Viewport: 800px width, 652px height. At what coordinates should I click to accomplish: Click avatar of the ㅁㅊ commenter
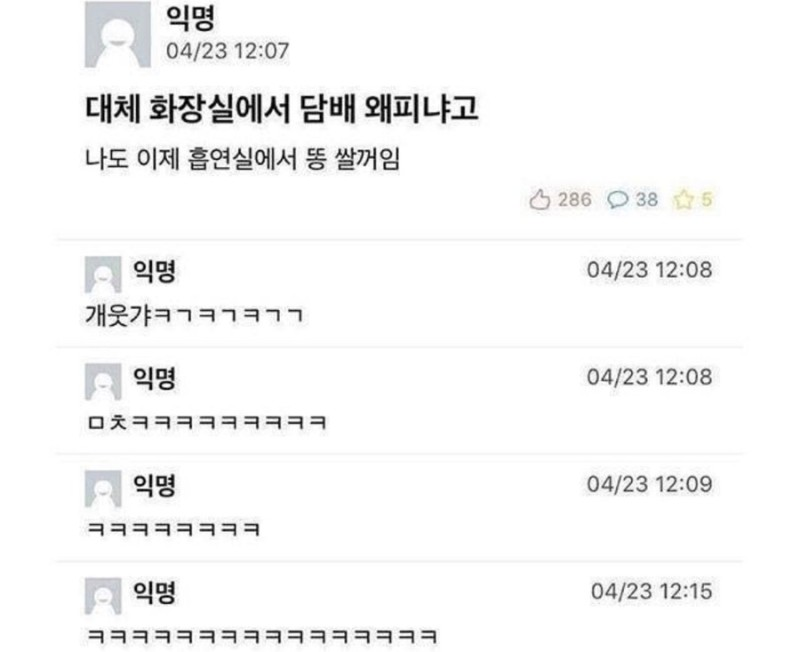[103, 382]
